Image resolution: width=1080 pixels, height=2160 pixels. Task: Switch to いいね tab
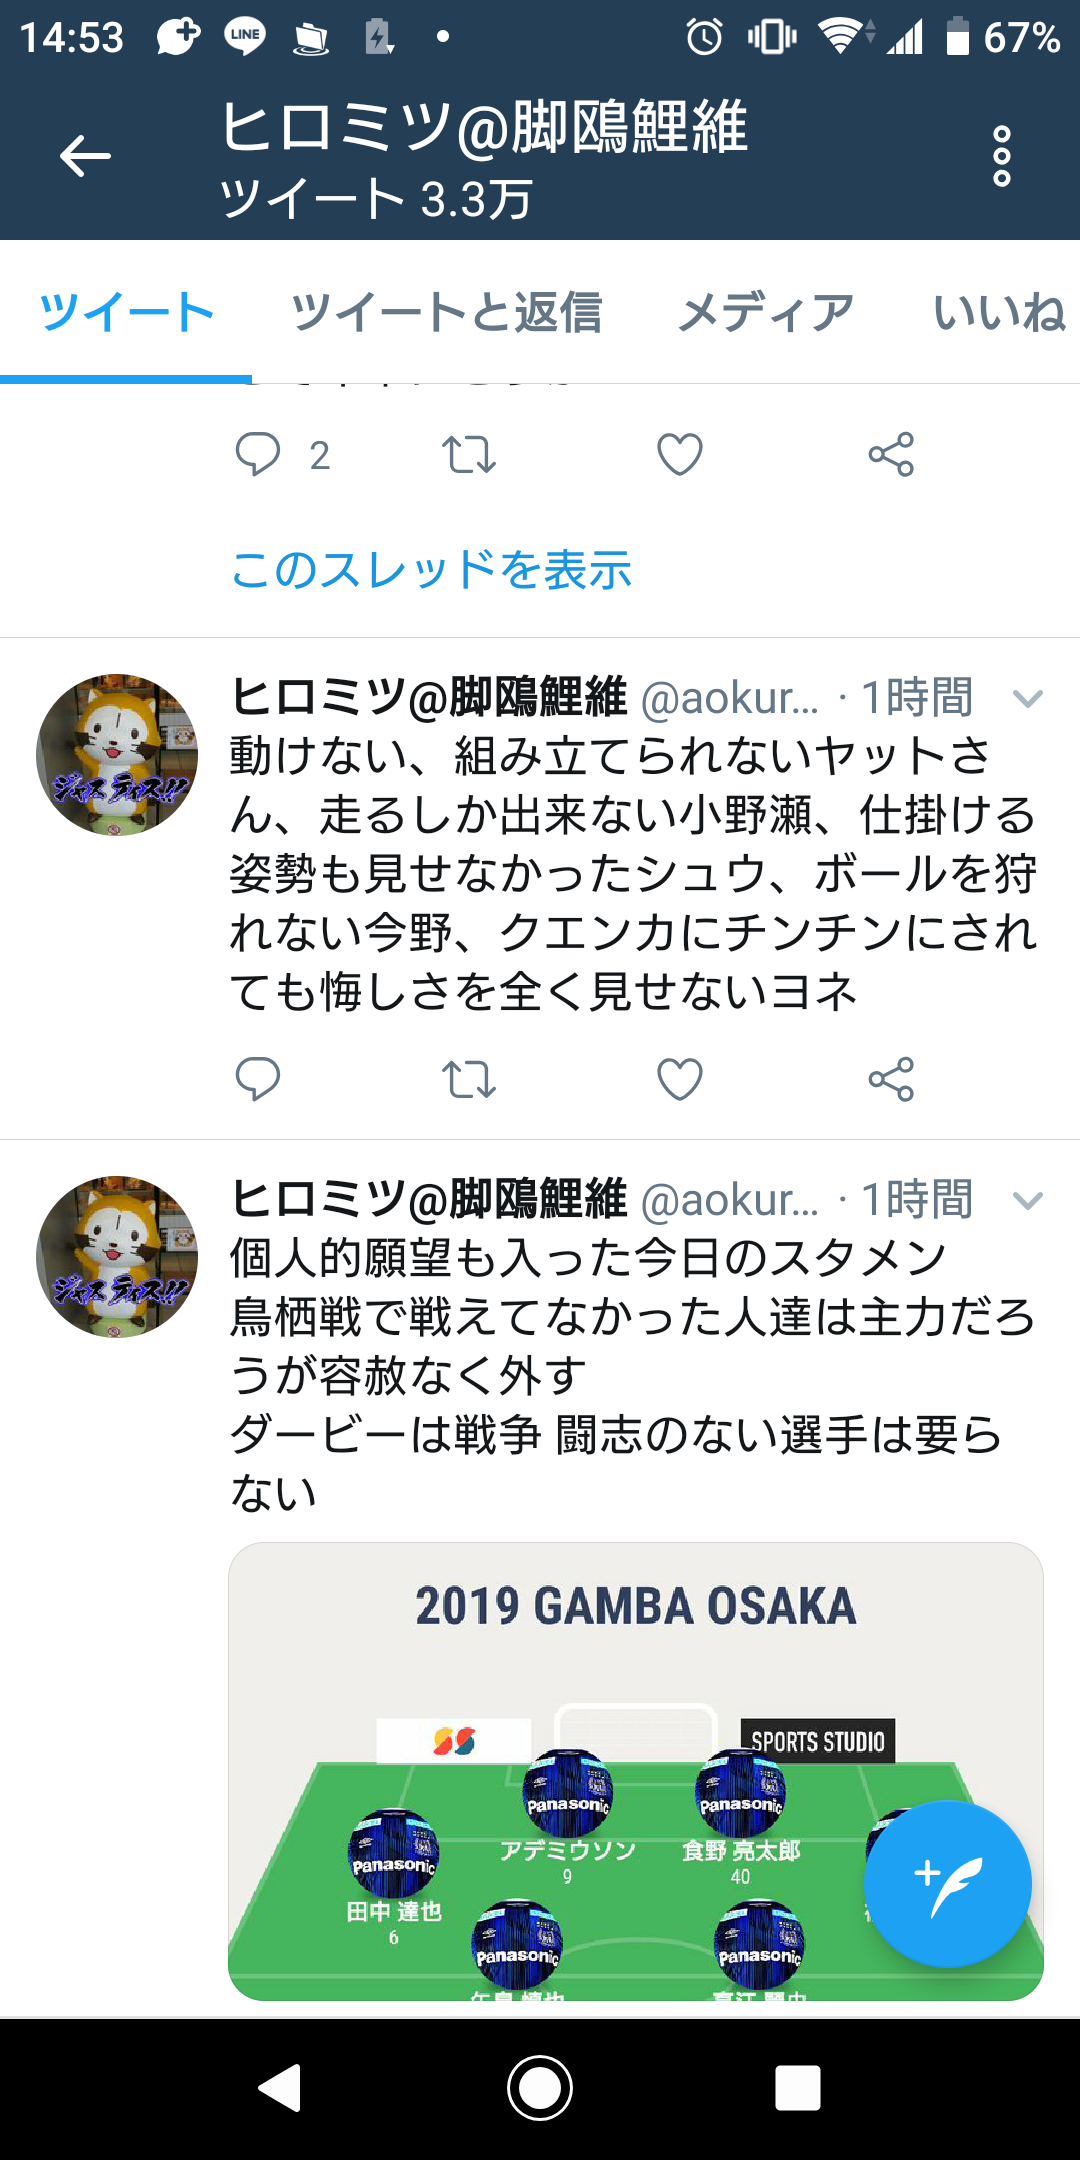[x=1000, y=312]
